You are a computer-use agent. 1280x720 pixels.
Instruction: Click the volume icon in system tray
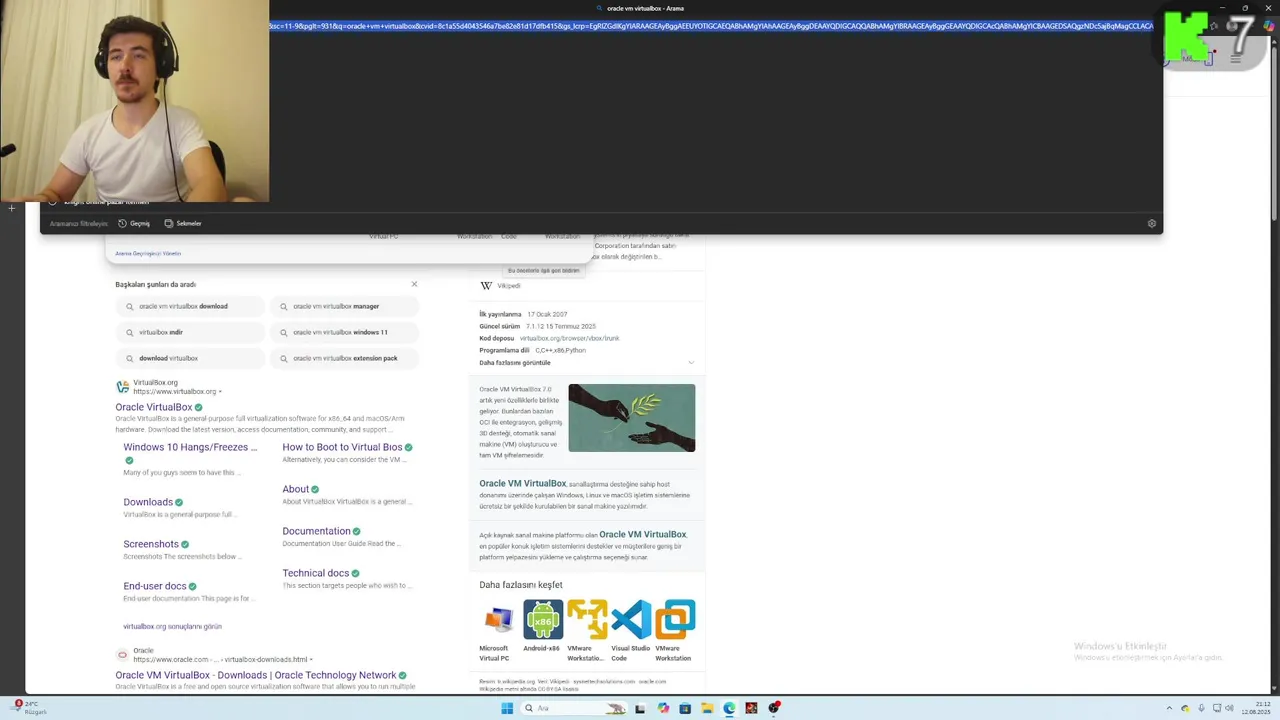1229,708
